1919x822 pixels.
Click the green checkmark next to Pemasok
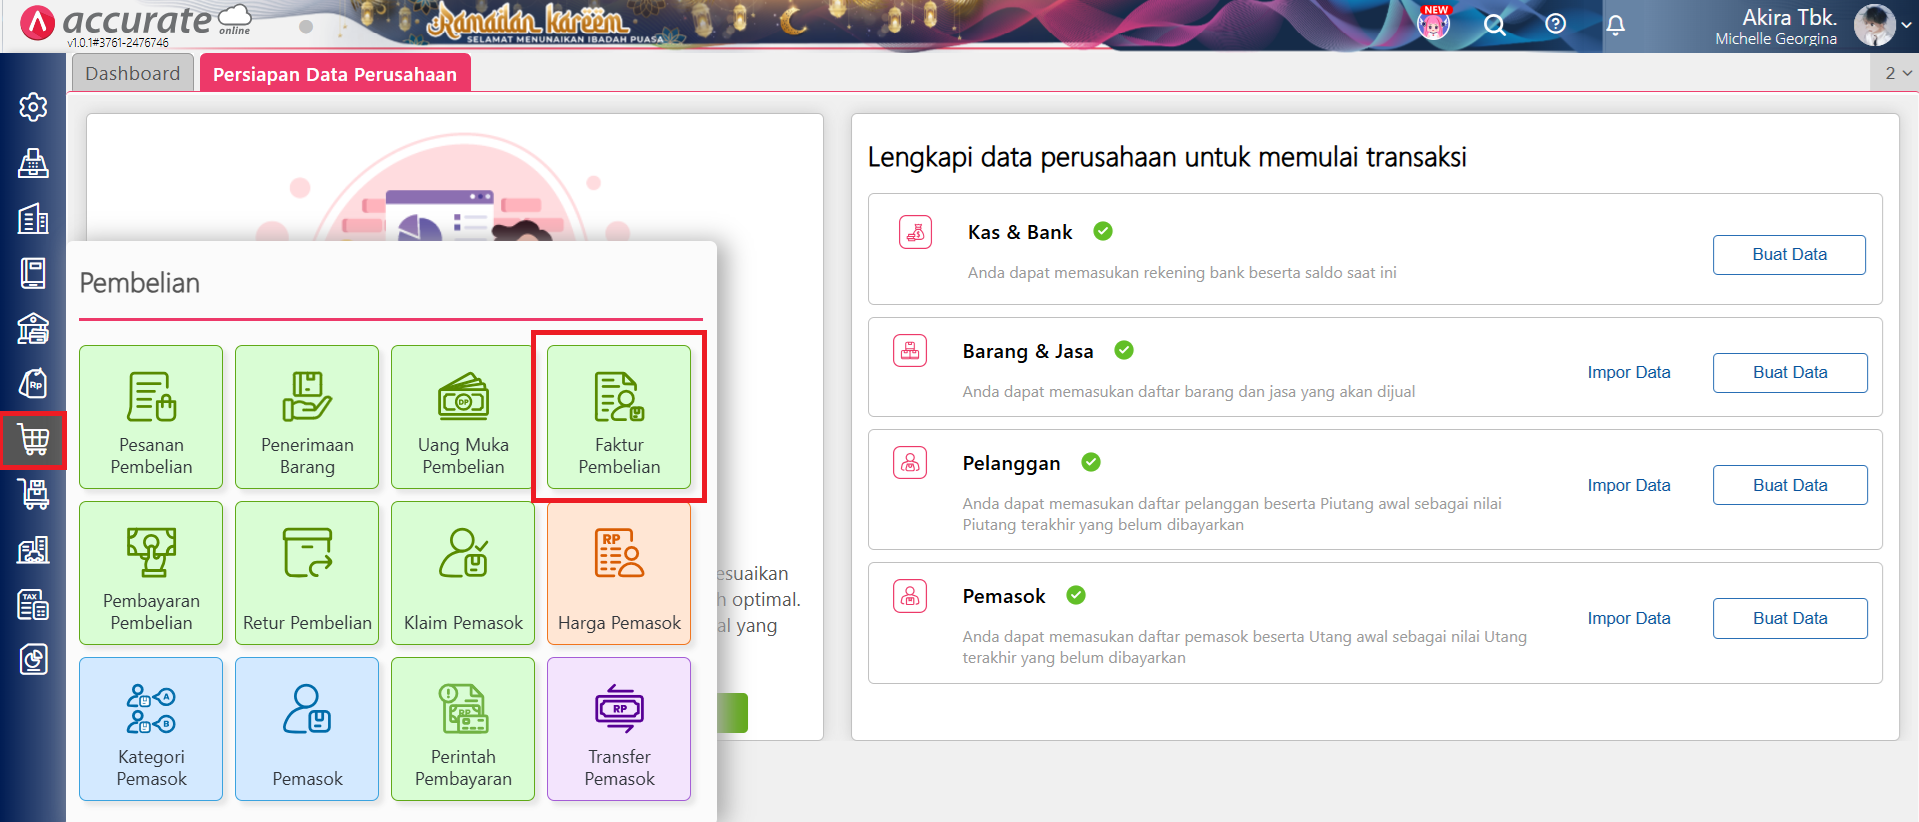click(x=1076, y=595)
